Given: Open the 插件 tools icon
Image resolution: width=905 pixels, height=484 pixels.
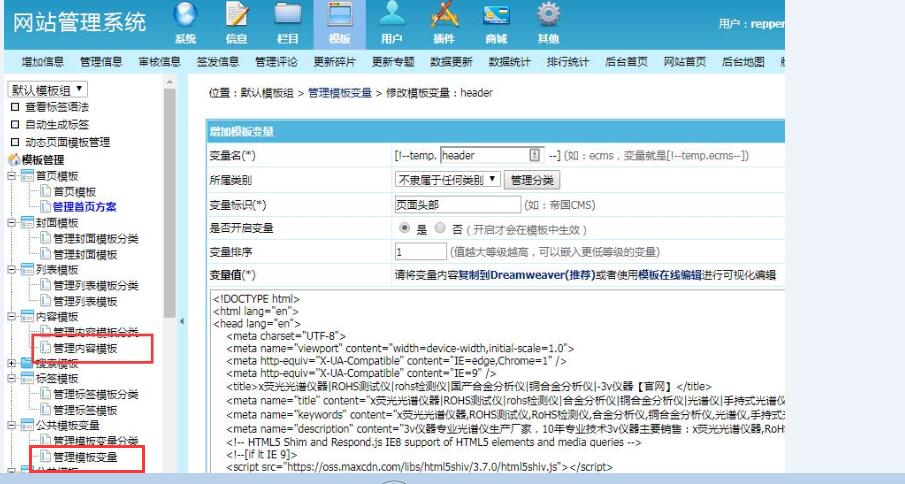Looking at the screenshot, I should click(444, 15).
